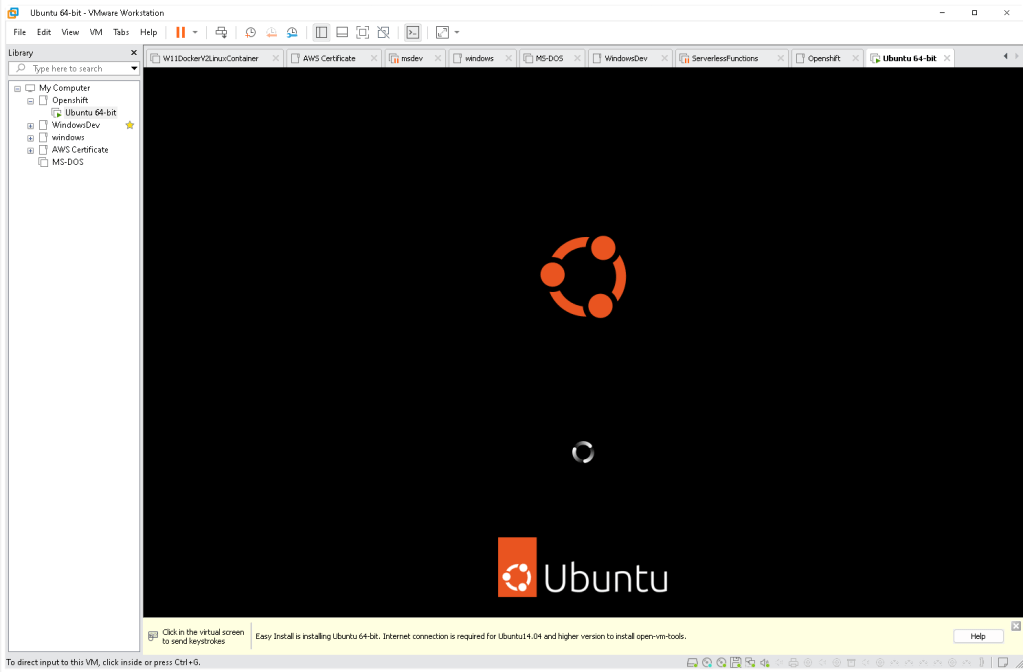Switch to the windows tab
The height and width of the screenshot is (672, 1023).
pos(479,58)
